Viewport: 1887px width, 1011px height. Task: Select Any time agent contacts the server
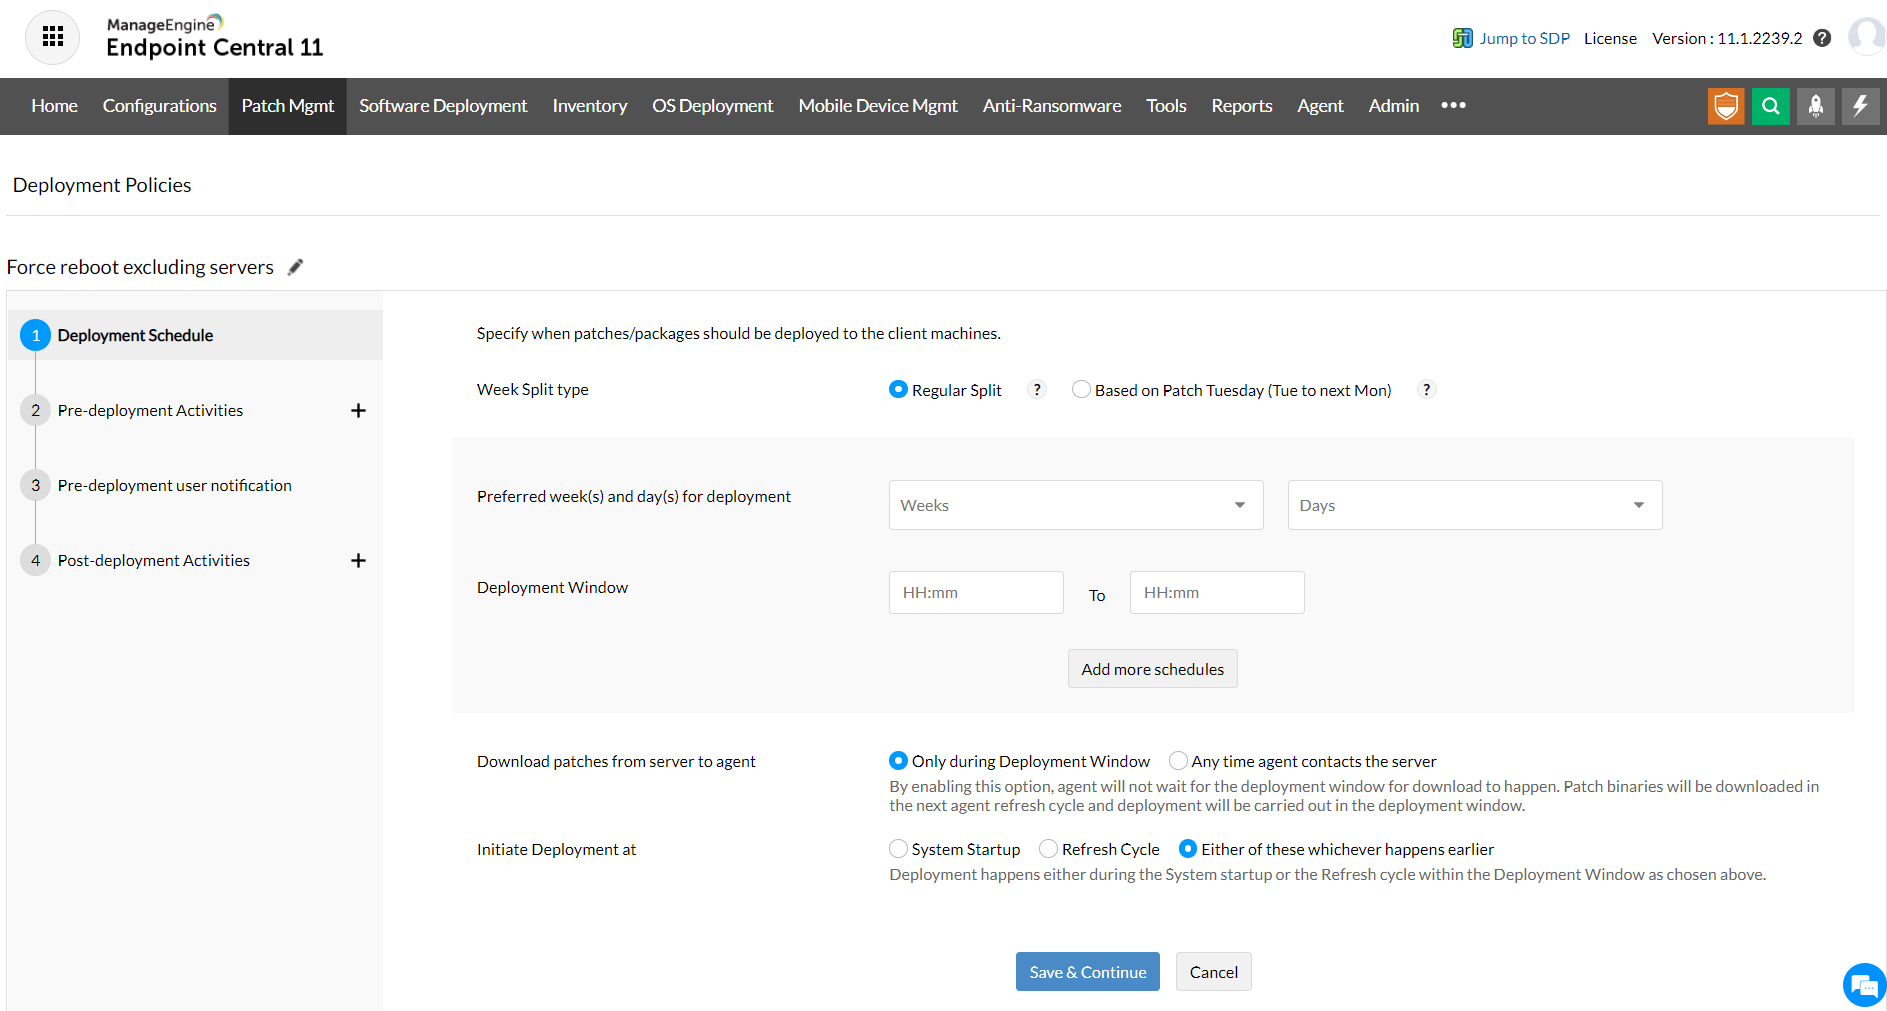[x=1178, y=761]
